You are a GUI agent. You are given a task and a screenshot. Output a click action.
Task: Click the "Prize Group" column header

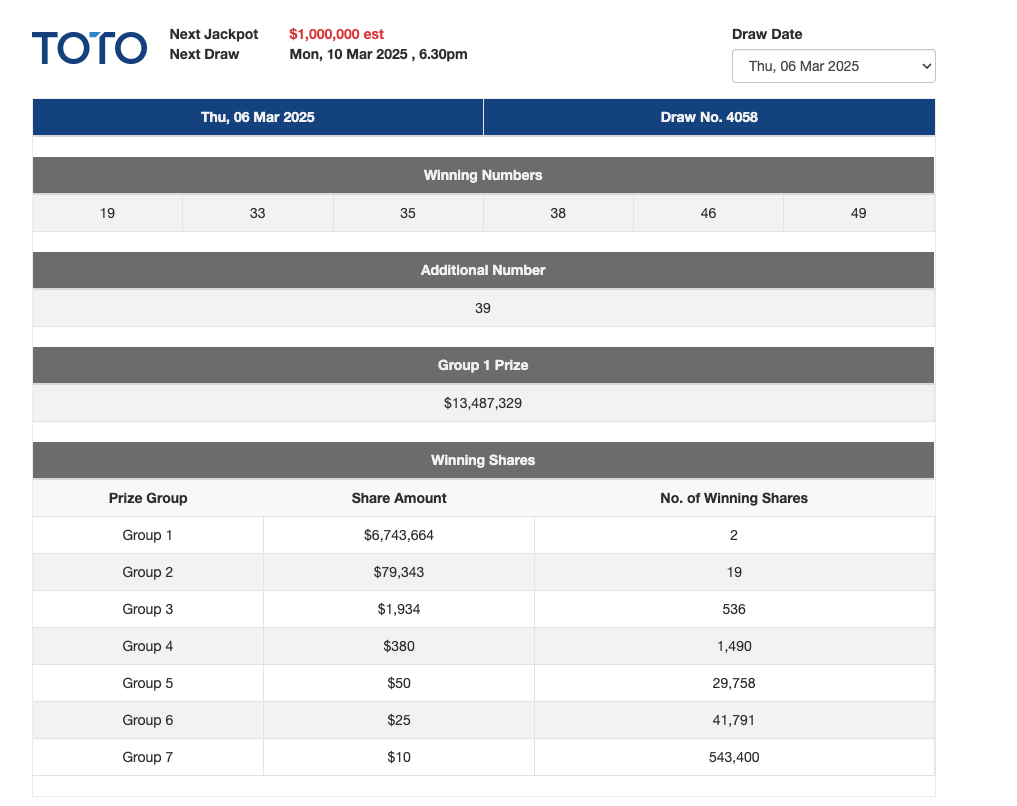pos(147,498)
